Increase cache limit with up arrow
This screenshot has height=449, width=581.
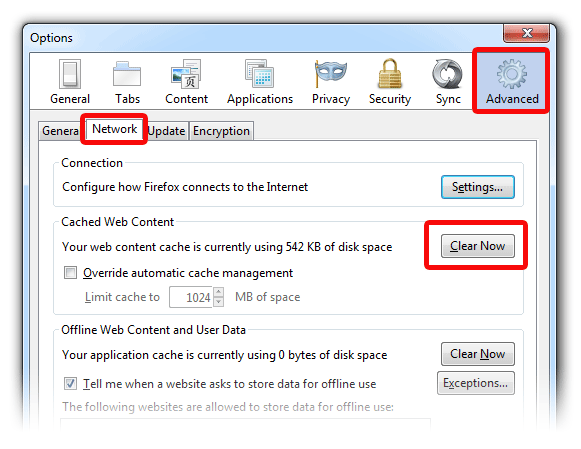click(x=219, y=292)
